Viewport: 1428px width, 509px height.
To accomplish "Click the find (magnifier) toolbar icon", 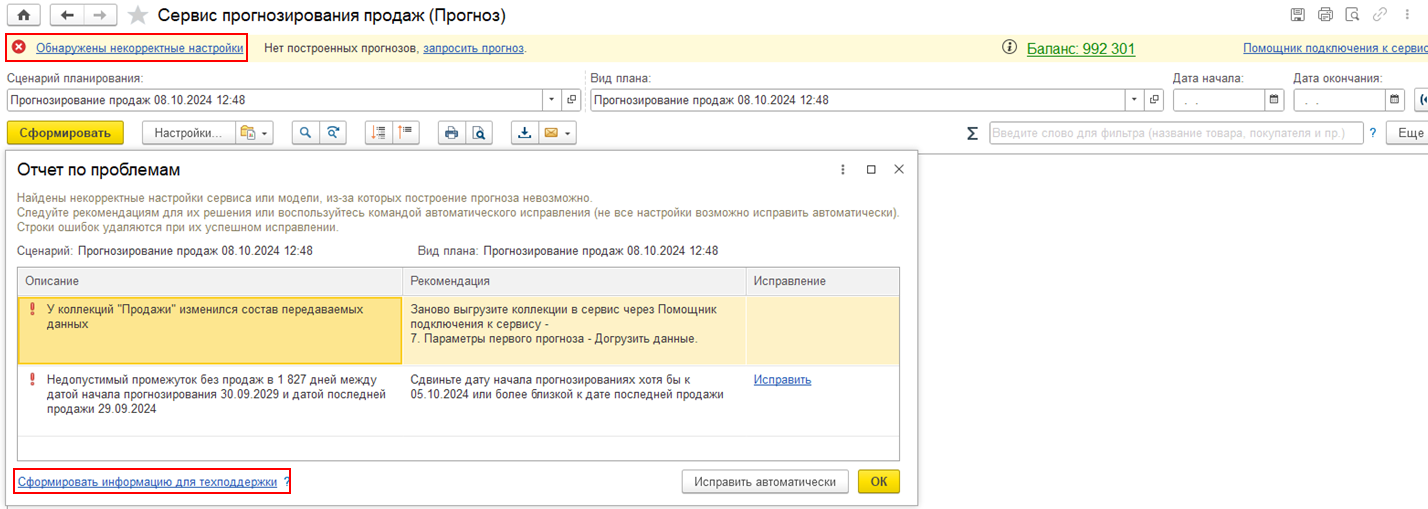I will click(x=306, y=133).
